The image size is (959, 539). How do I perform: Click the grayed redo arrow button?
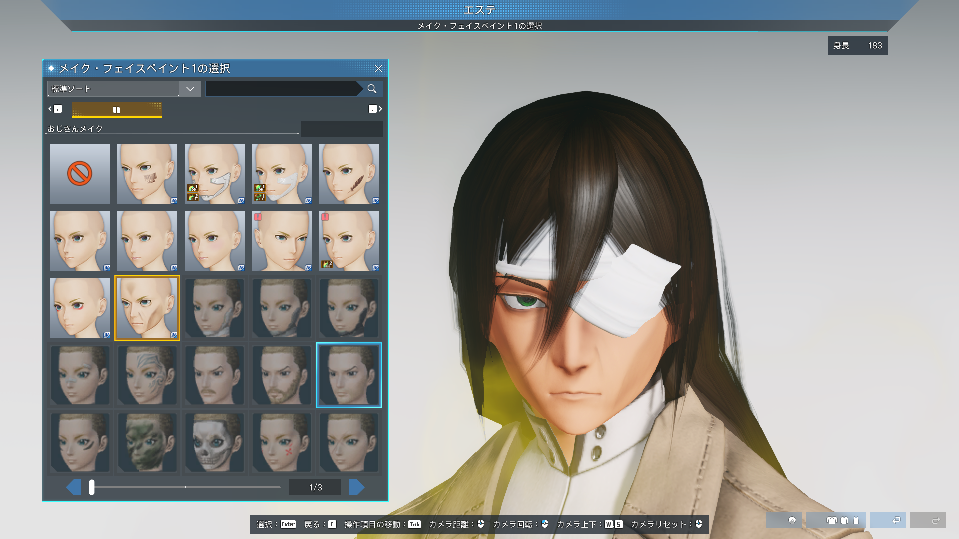928,520
